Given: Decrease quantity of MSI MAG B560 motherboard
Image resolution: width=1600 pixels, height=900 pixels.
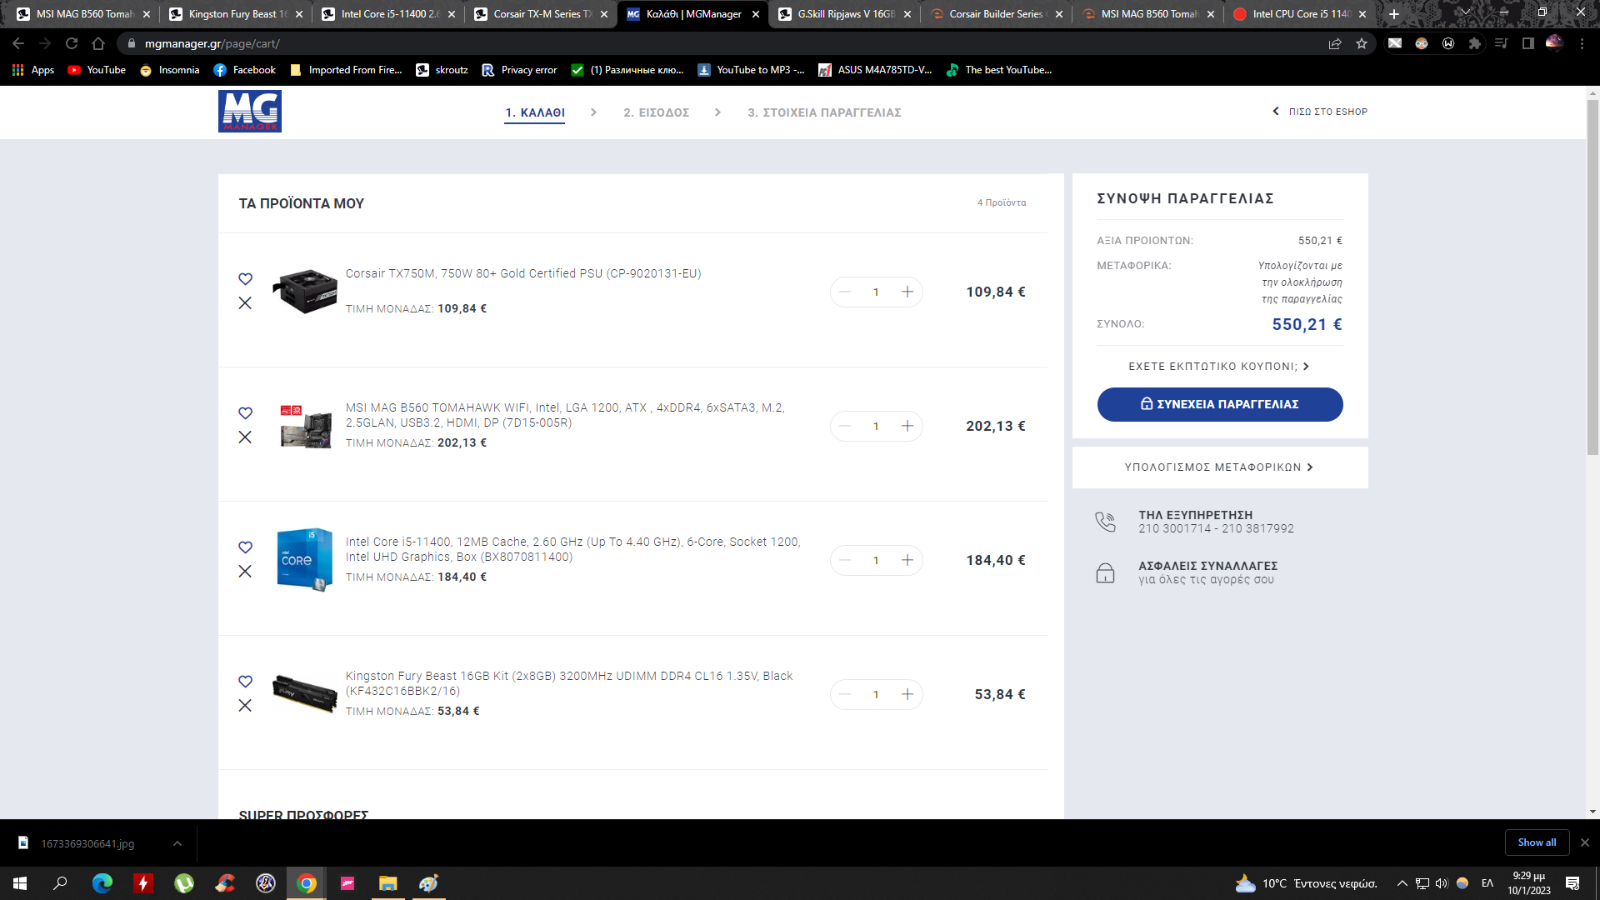Looking at the screenshot, I should pyautogui.click(x=845, y=426).
